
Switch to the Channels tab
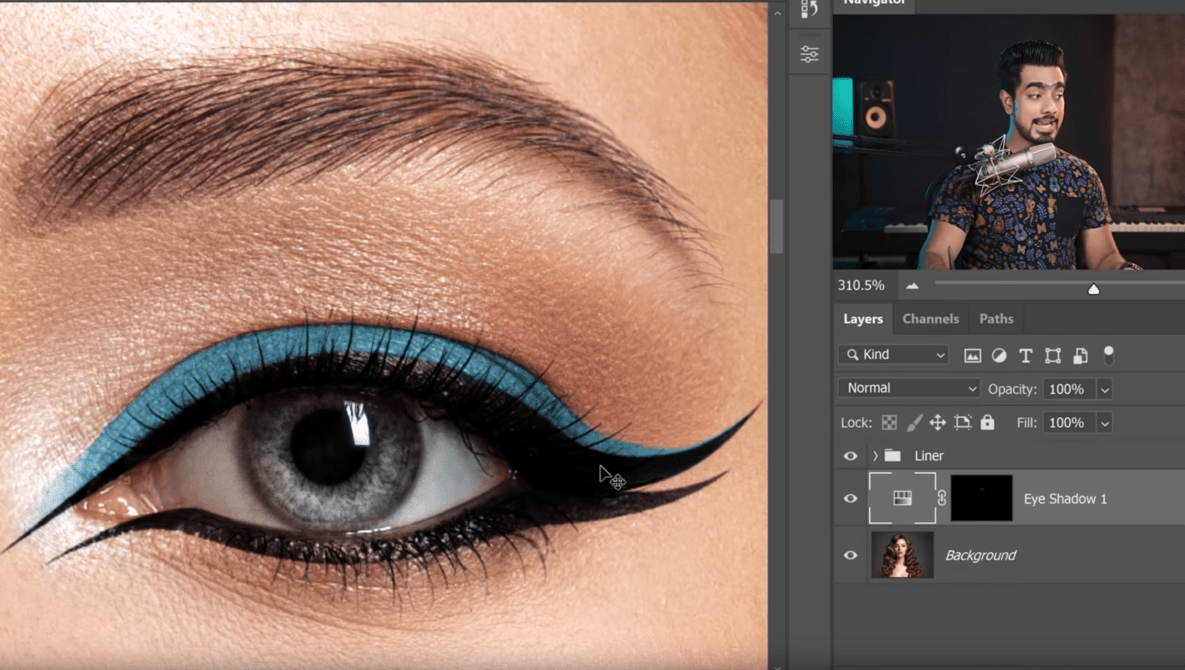coord(930,319)
